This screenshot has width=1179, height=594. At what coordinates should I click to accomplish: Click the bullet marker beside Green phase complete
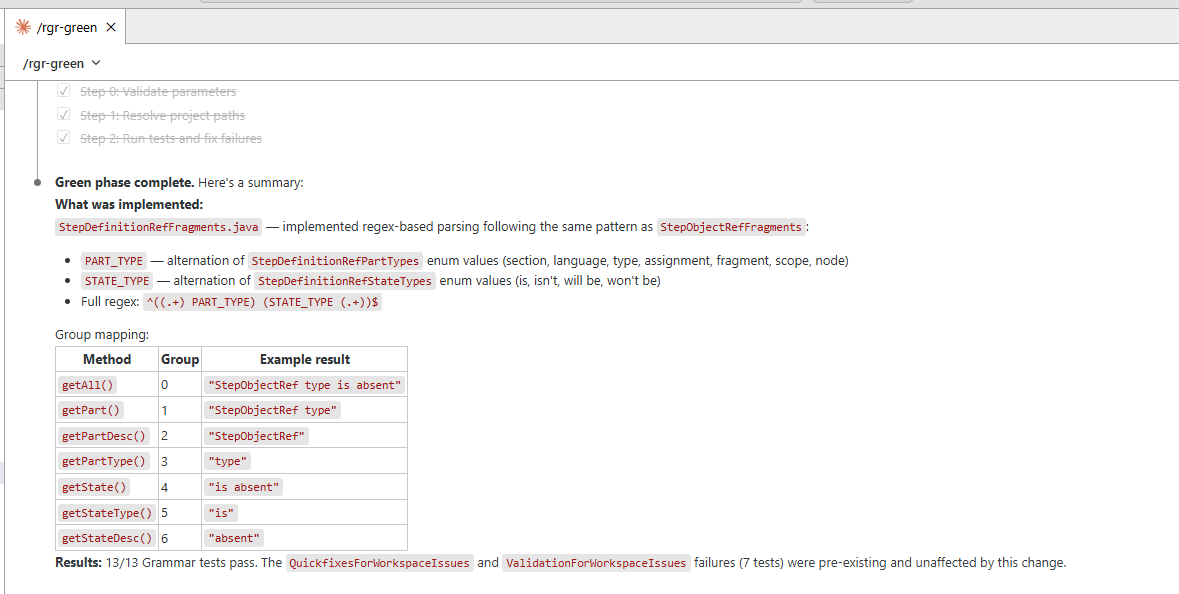[x=38, y=183]
